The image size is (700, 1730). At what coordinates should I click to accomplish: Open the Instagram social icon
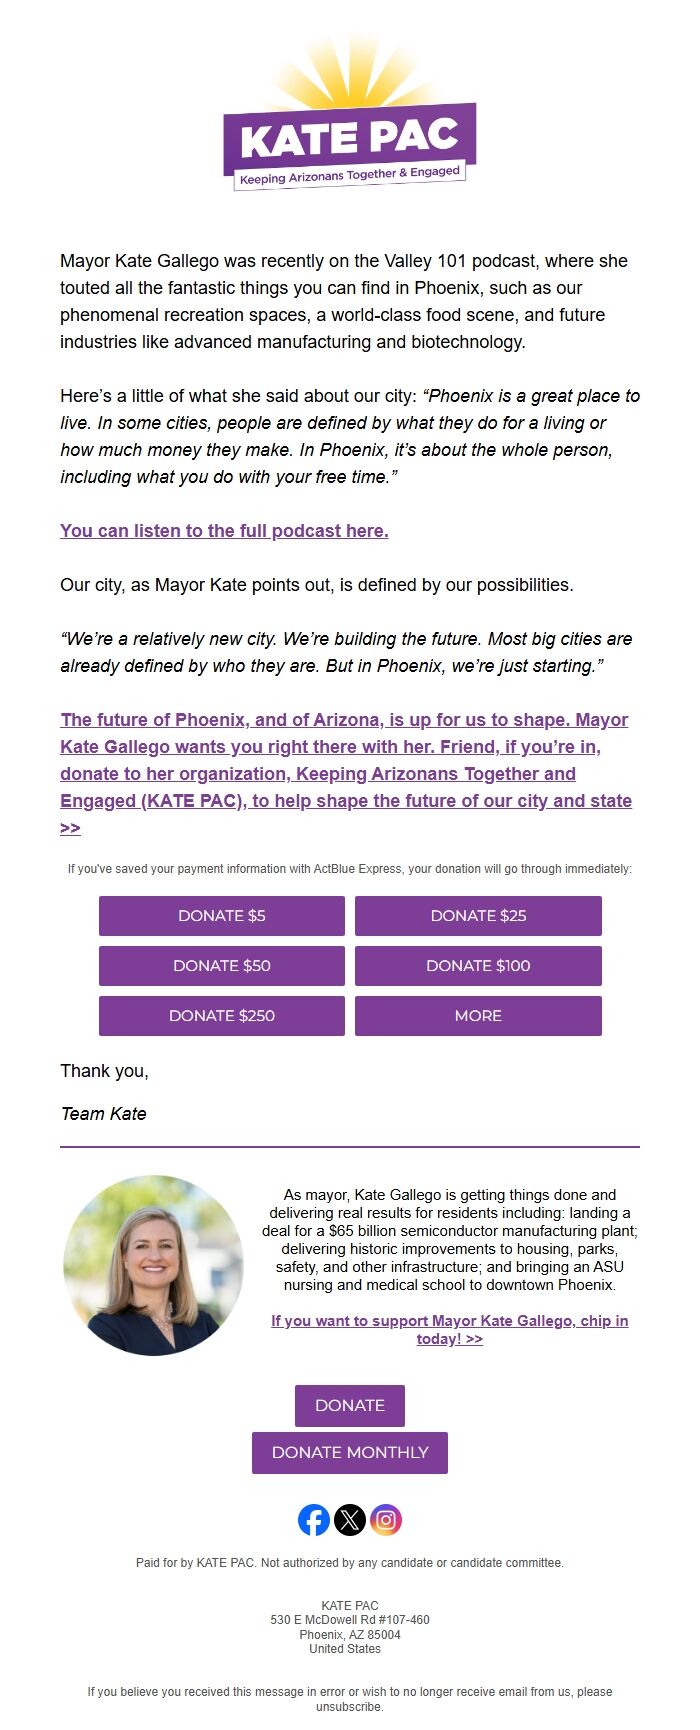click(x=386, y=1520)
